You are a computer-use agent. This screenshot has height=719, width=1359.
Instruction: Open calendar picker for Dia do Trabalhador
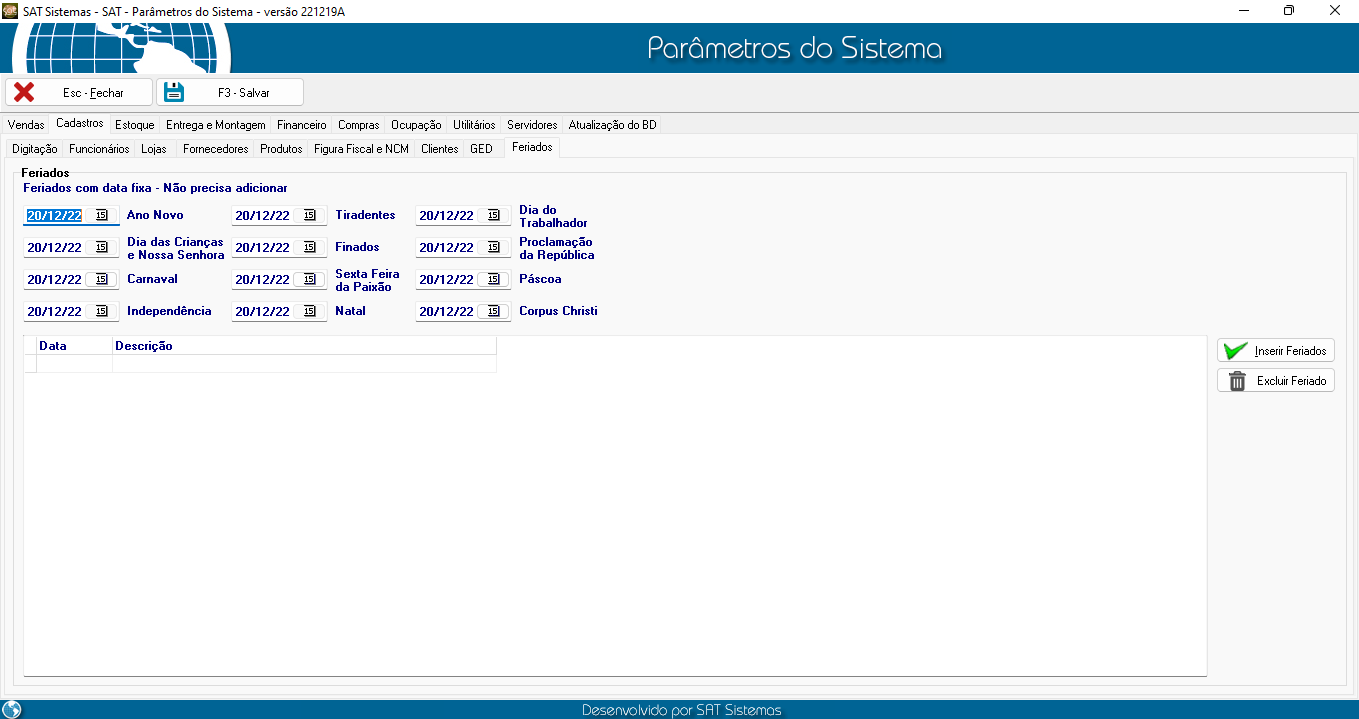pos(494,215)
